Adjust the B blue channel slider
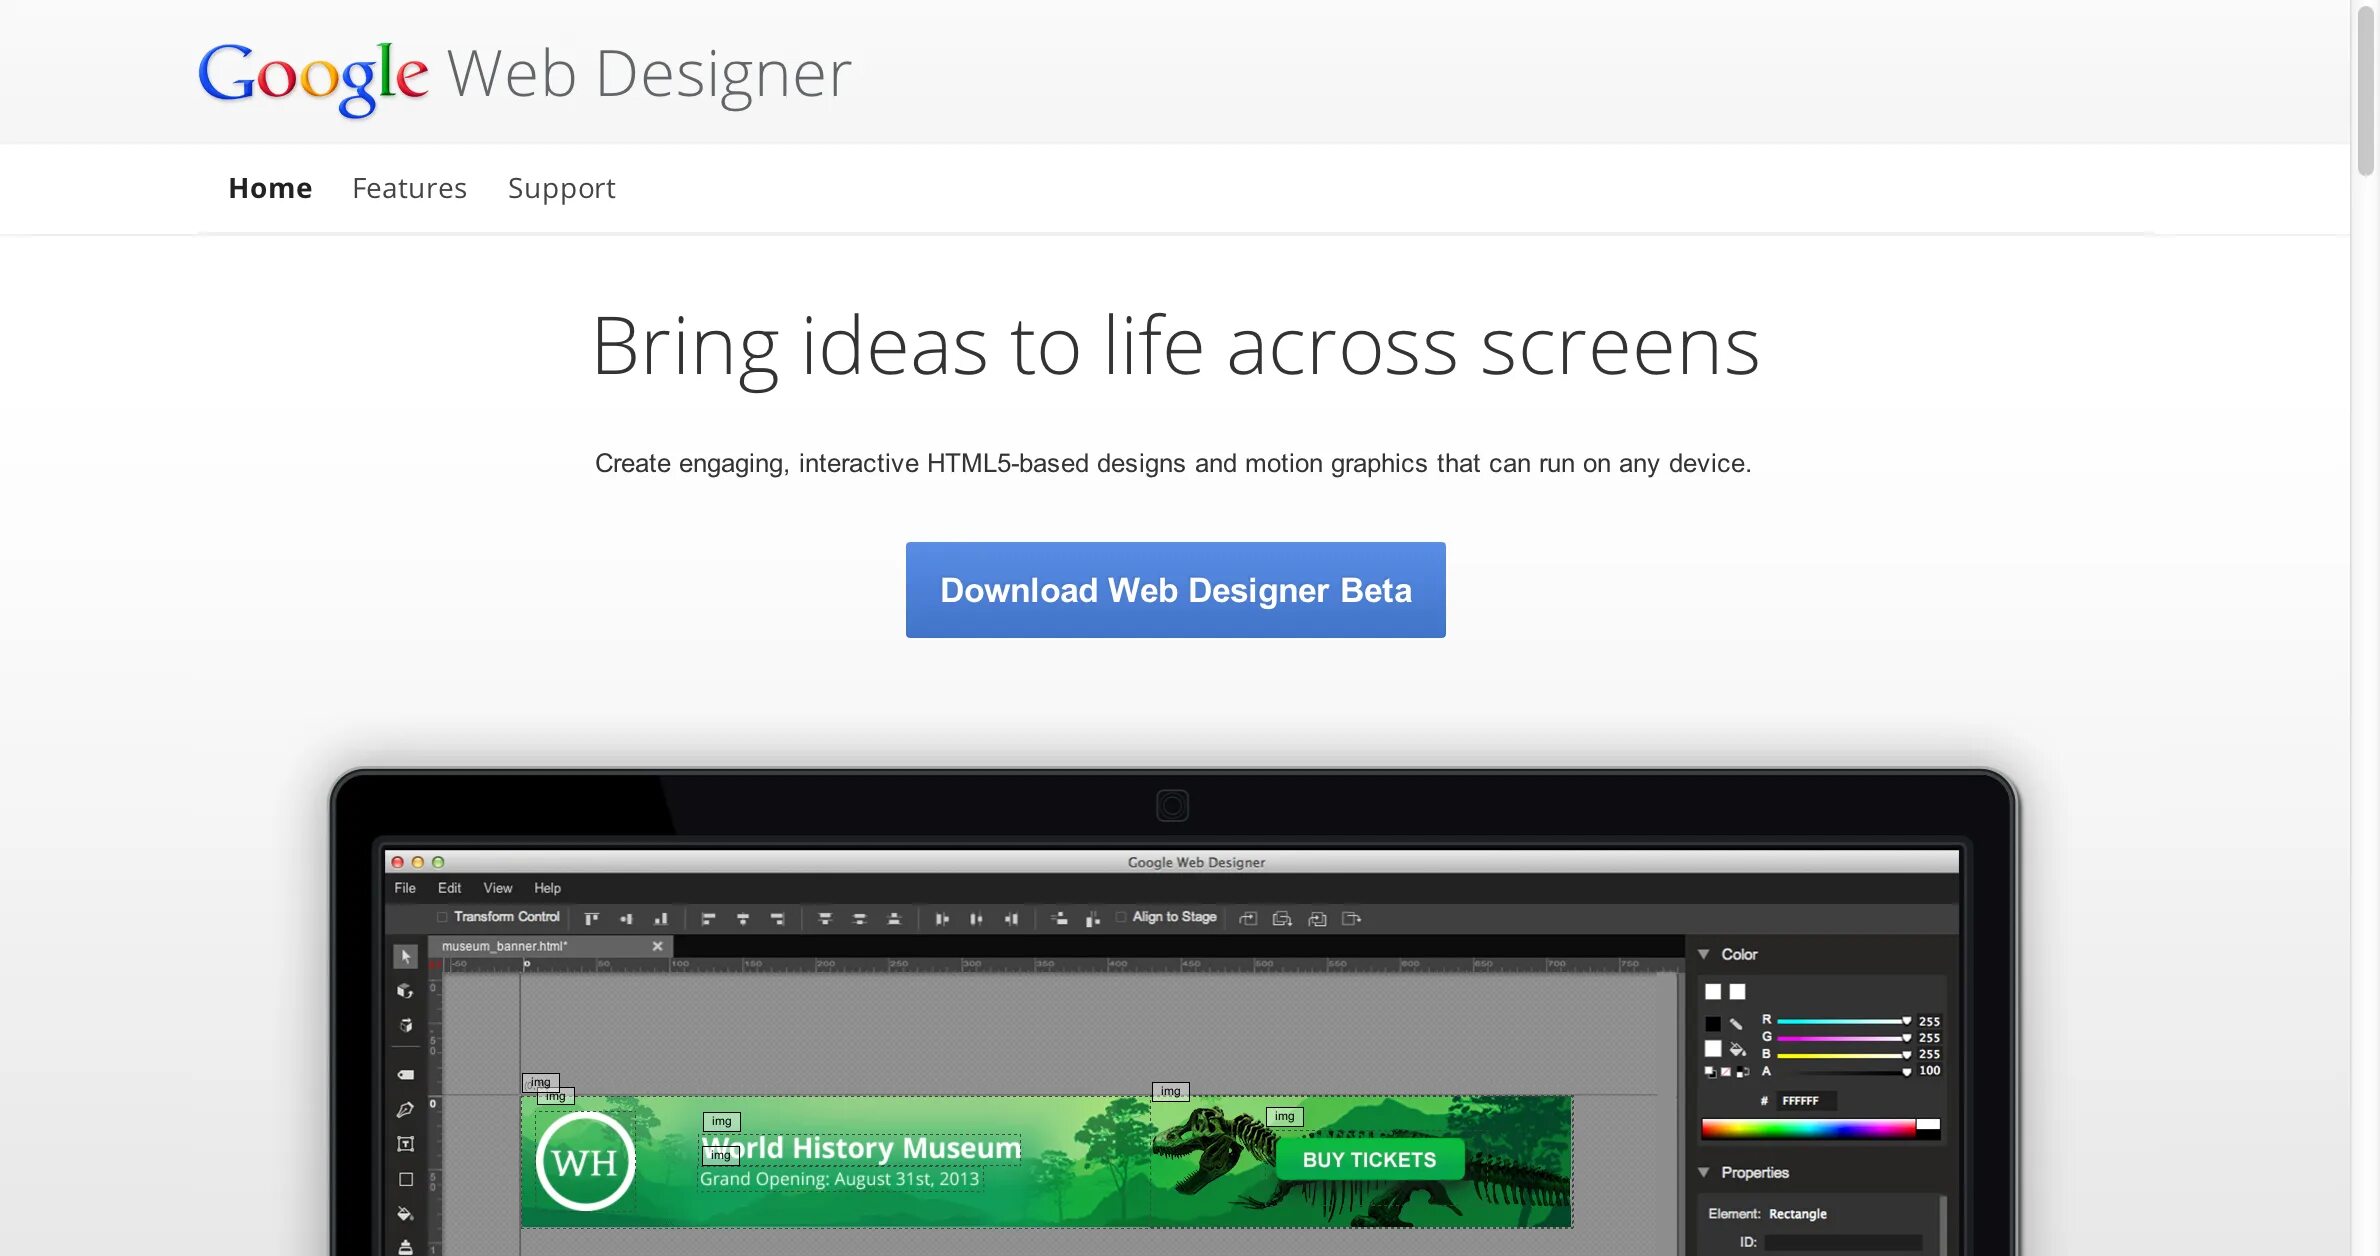Viewport: 2380px width, 1256px height. [x=1842, y=1054]
